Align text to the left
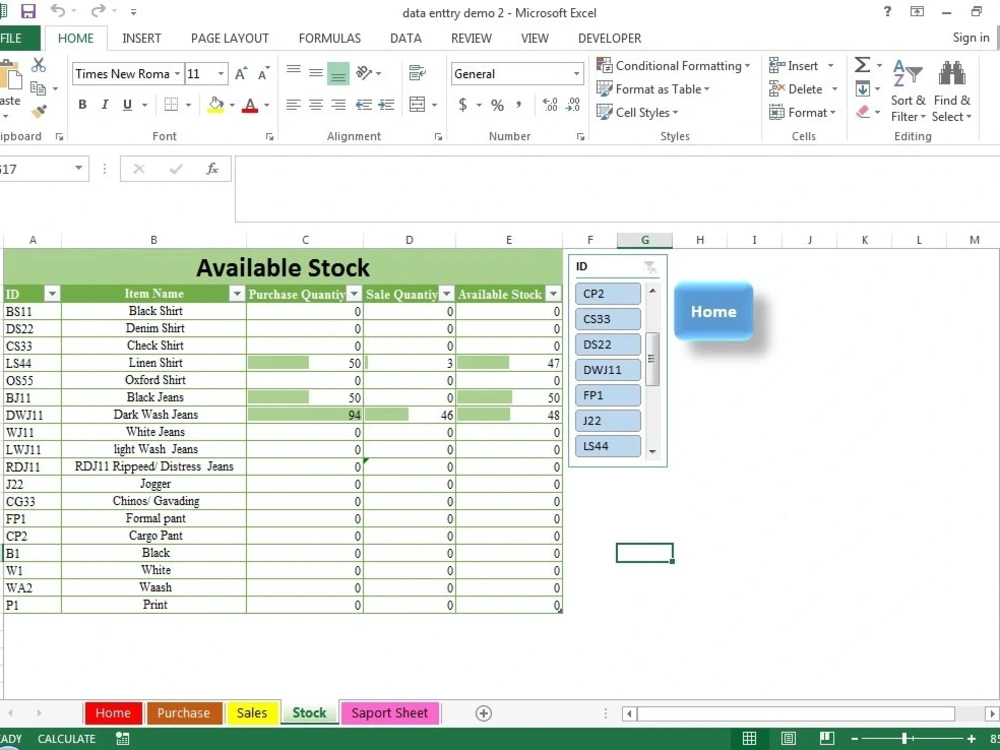Screen dimensions: 1000x750 click(x=293, y=105)
